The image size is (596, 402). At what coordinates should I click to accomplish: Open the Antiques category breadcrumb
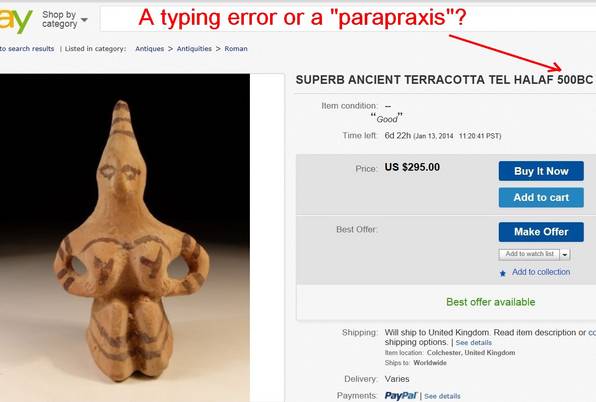[x=149, y=49]
